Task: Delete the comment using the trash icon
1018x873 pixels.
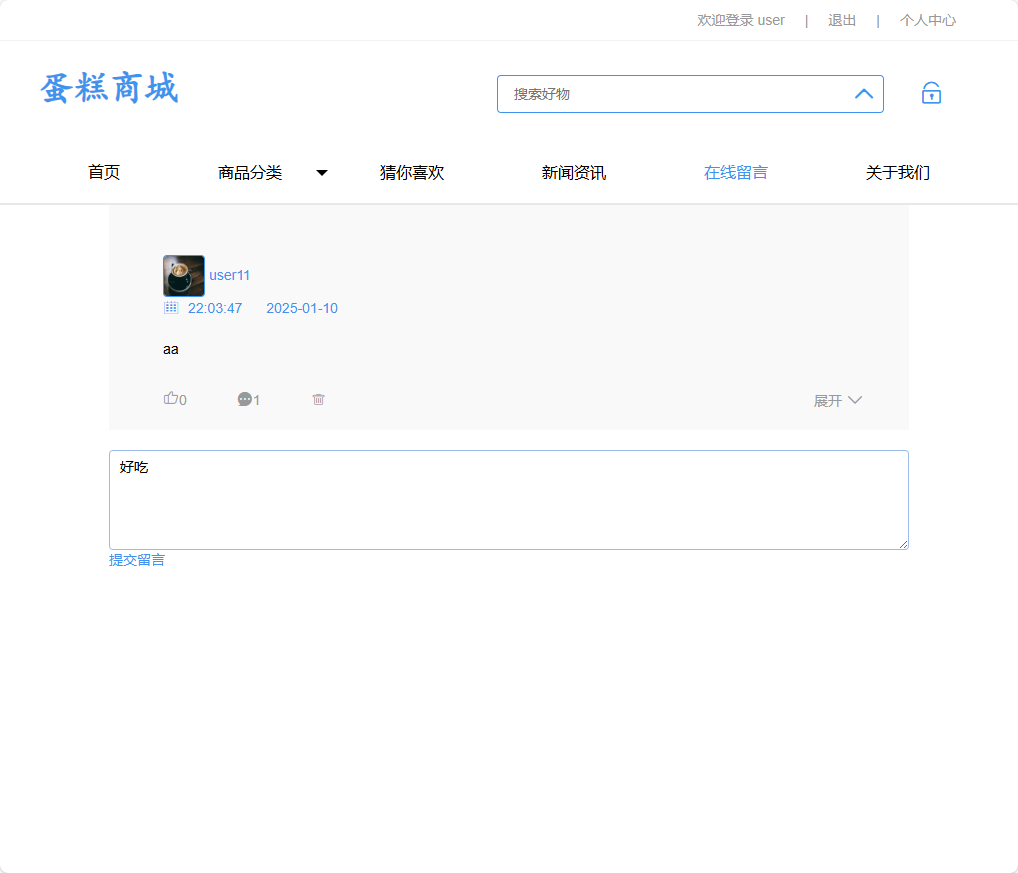Action: point(318,399)
